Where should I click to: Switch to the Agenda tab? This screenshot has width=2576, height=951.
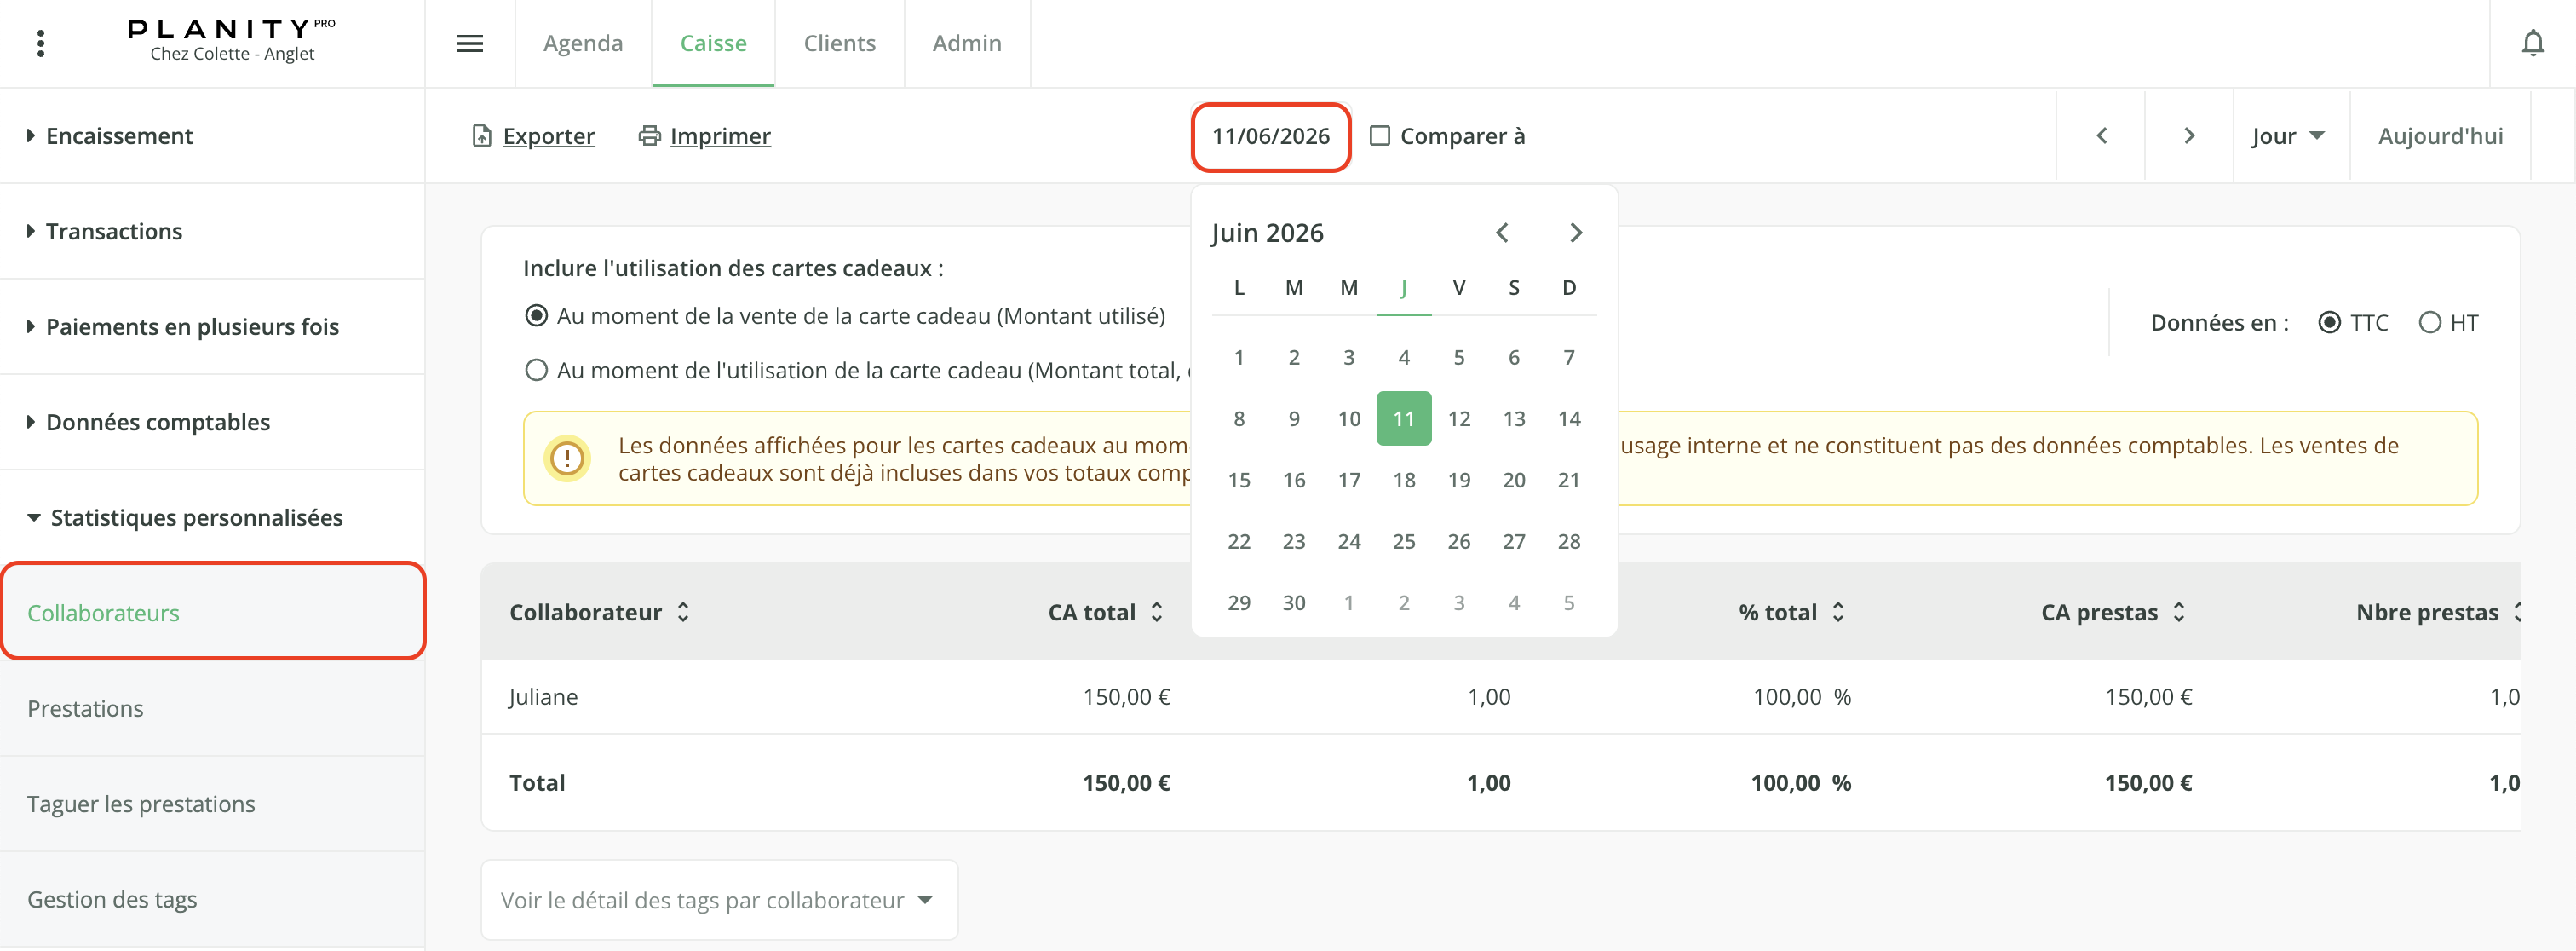click(583, 43)
